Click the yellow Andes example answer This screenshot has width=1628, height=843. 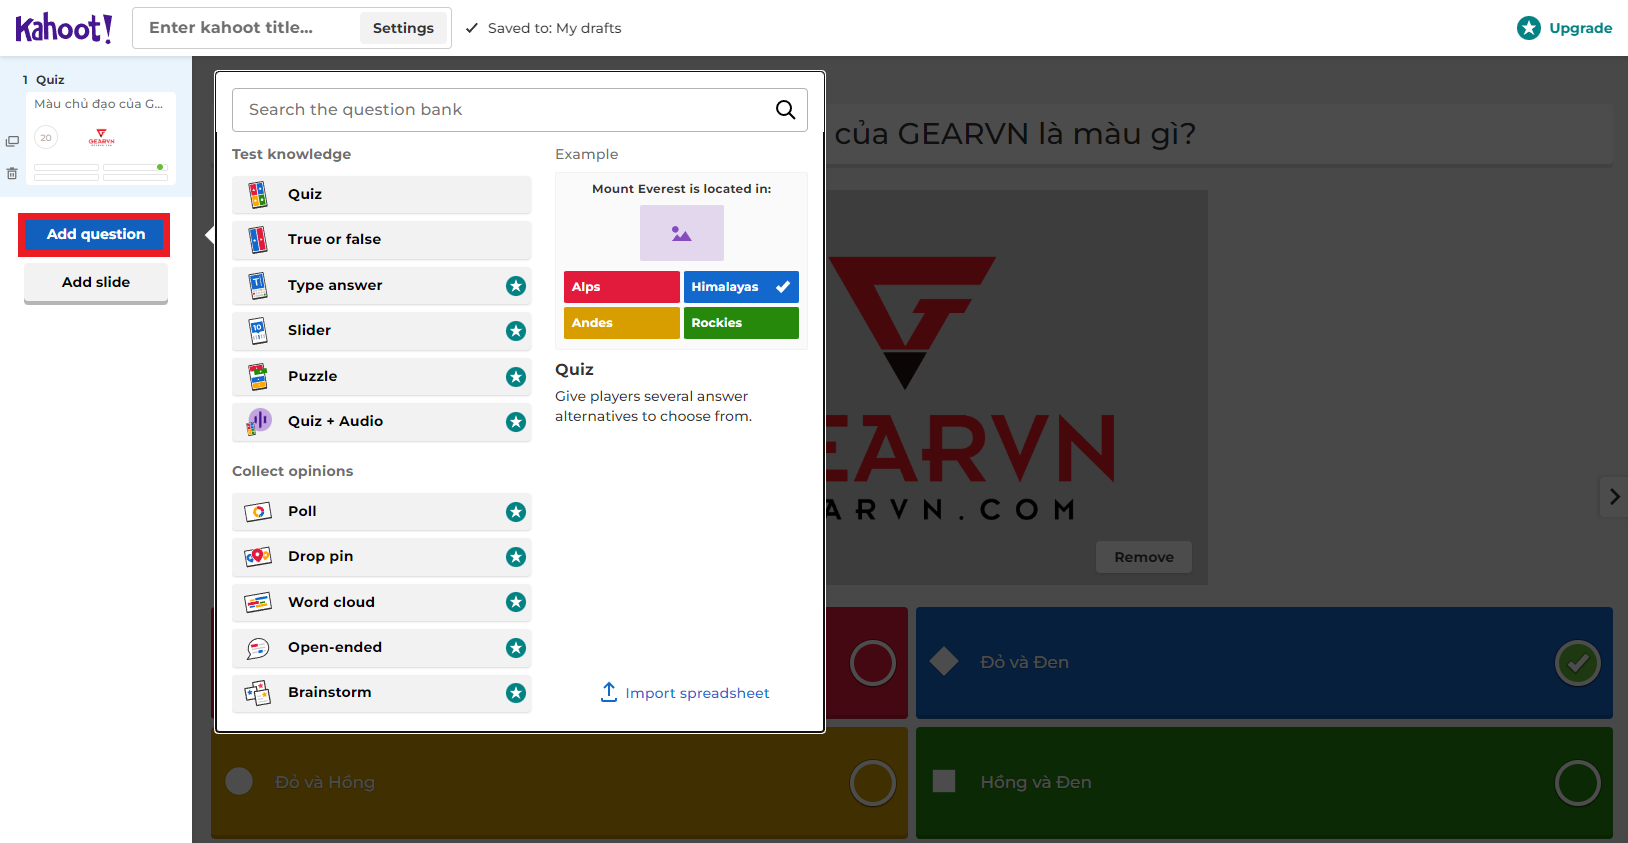pyautogui.click(x=622, y=323)
